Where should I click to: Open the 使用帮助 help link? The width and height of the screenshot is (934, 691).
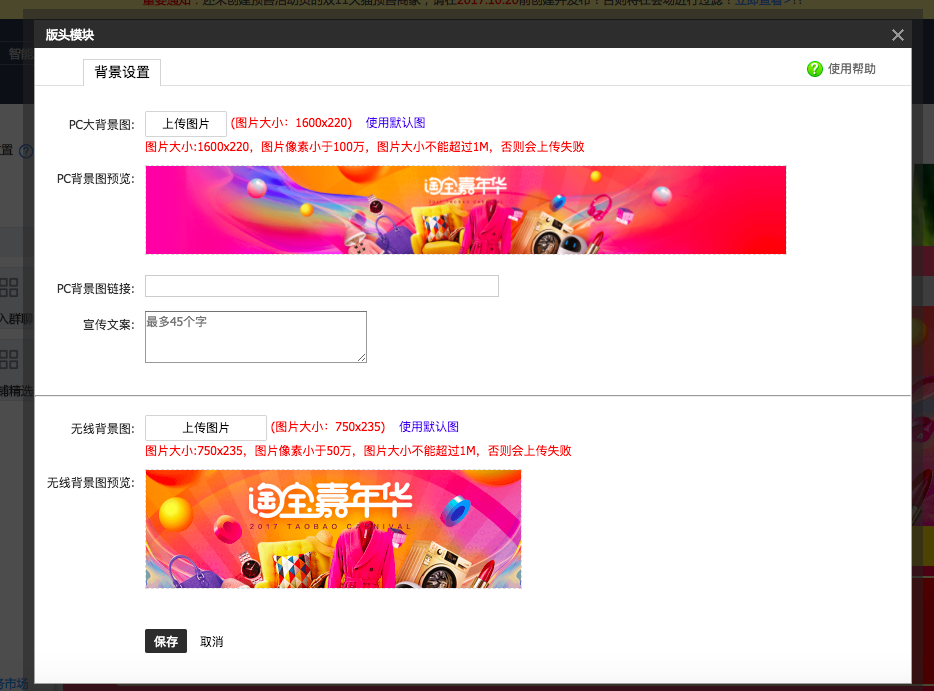[851, 69]
